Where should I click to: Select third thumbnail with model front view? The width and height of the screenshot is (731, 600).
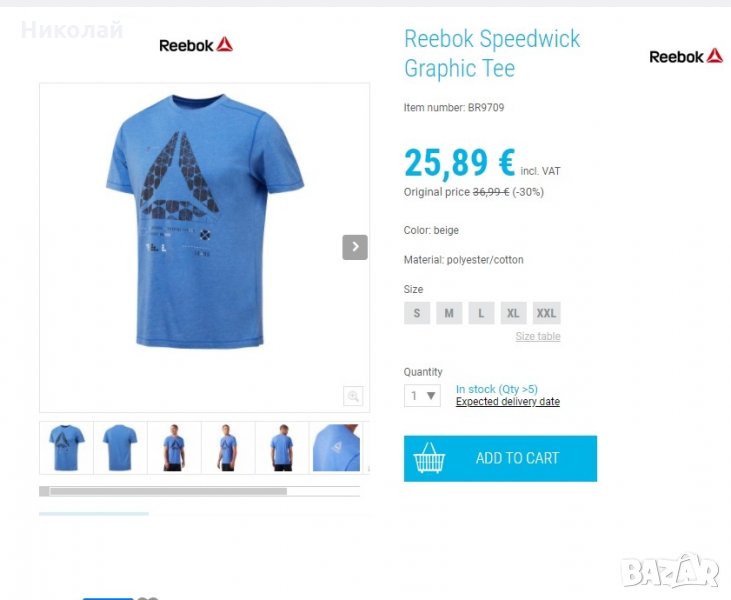click(174, 448)
